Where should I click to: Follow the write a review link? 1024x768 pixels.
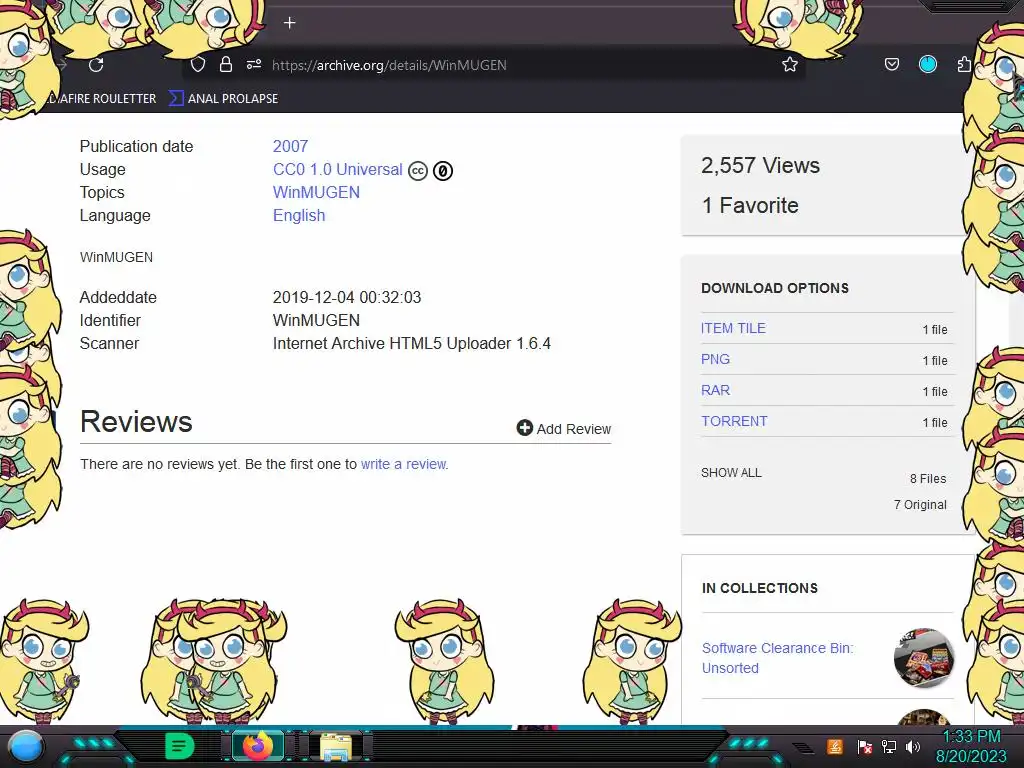(x=404, y=464)
